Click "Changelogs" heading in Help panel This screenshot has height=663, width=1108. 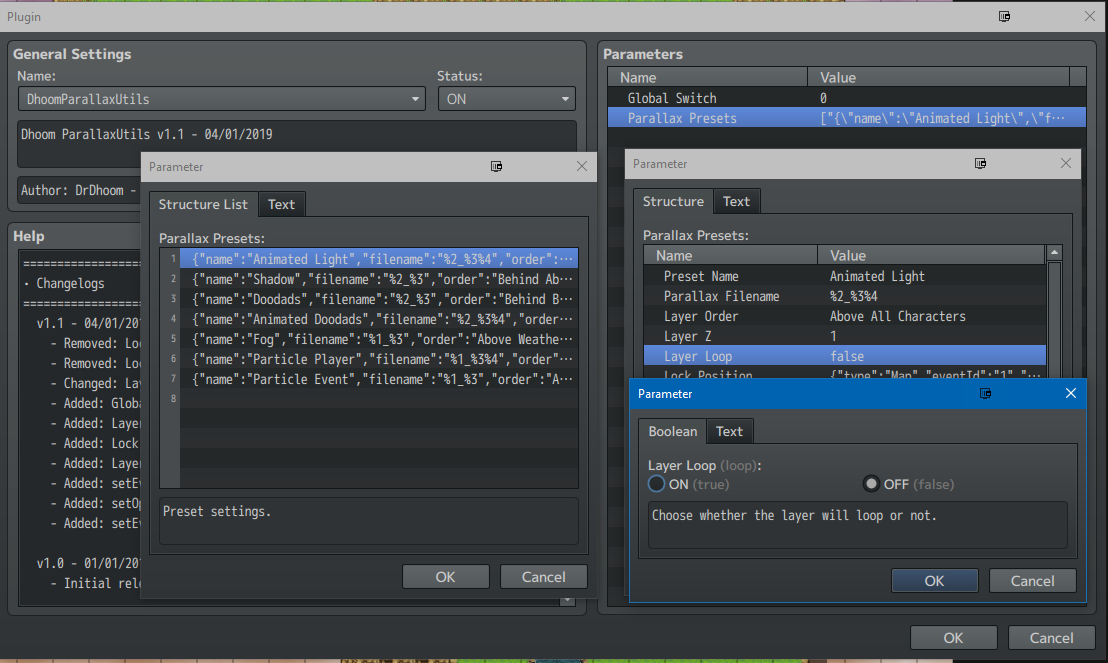click(70, 283)
